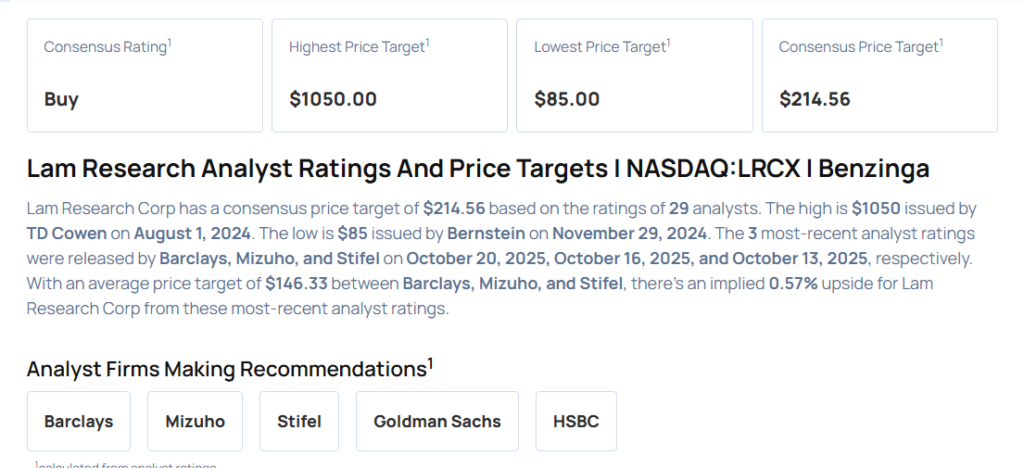
Task: Select the HSBC analyst firm button
Action: click(576, 421)
